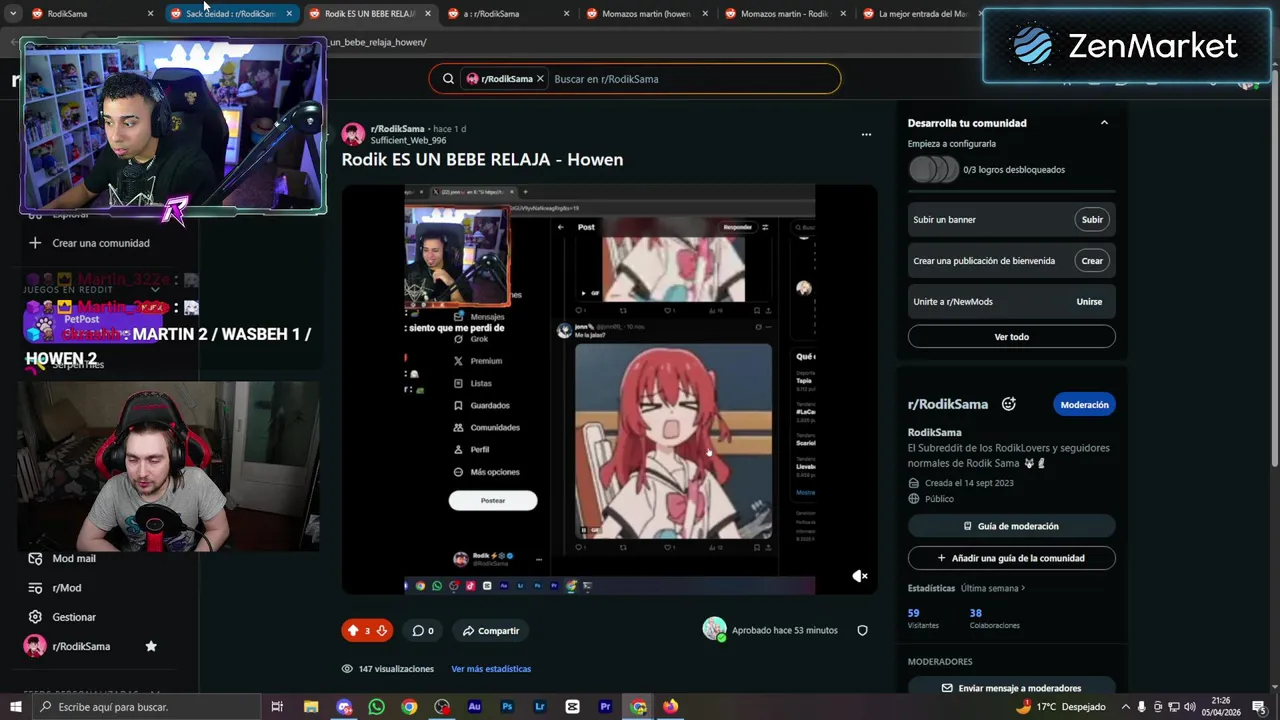Open the post three-dot options menu
The width and height of the screenshot is (1280, 720).
[866, 134]
